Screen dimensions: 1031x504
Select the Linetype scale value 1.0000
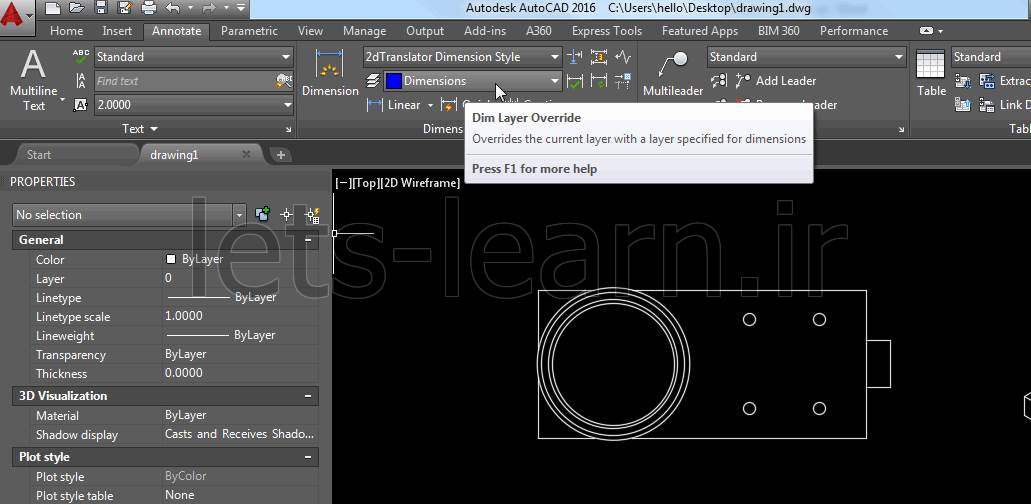[x=183, y=316]
